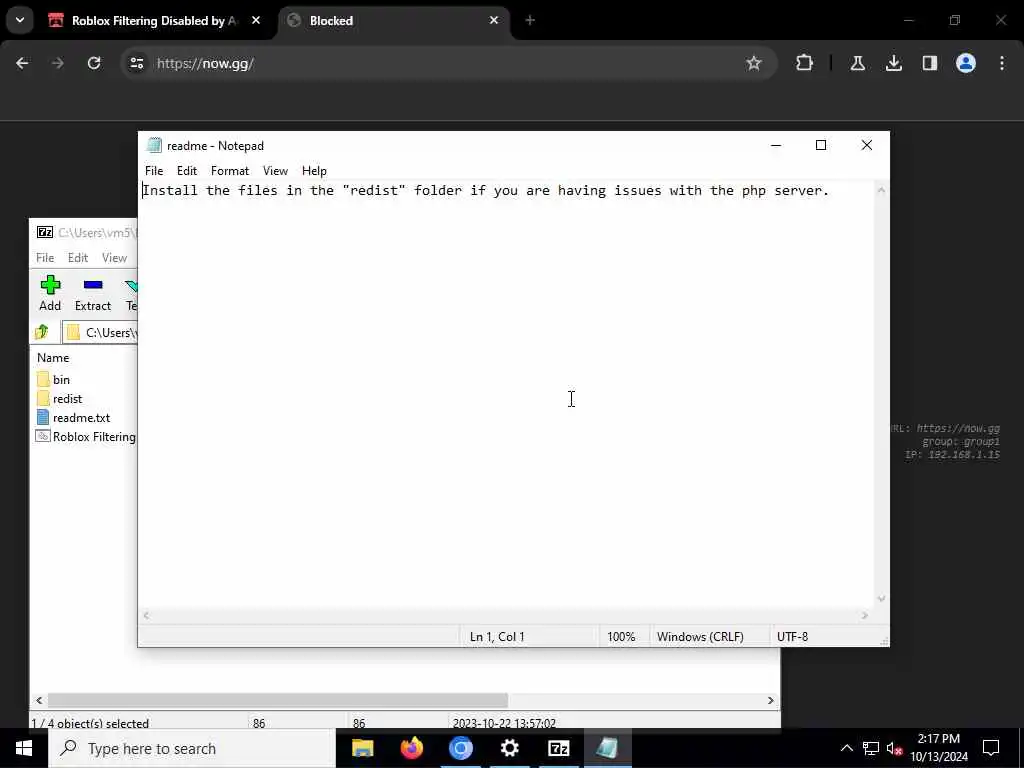Open File Explorer from taskbar
1024x768 pixels.
(362, 748)
